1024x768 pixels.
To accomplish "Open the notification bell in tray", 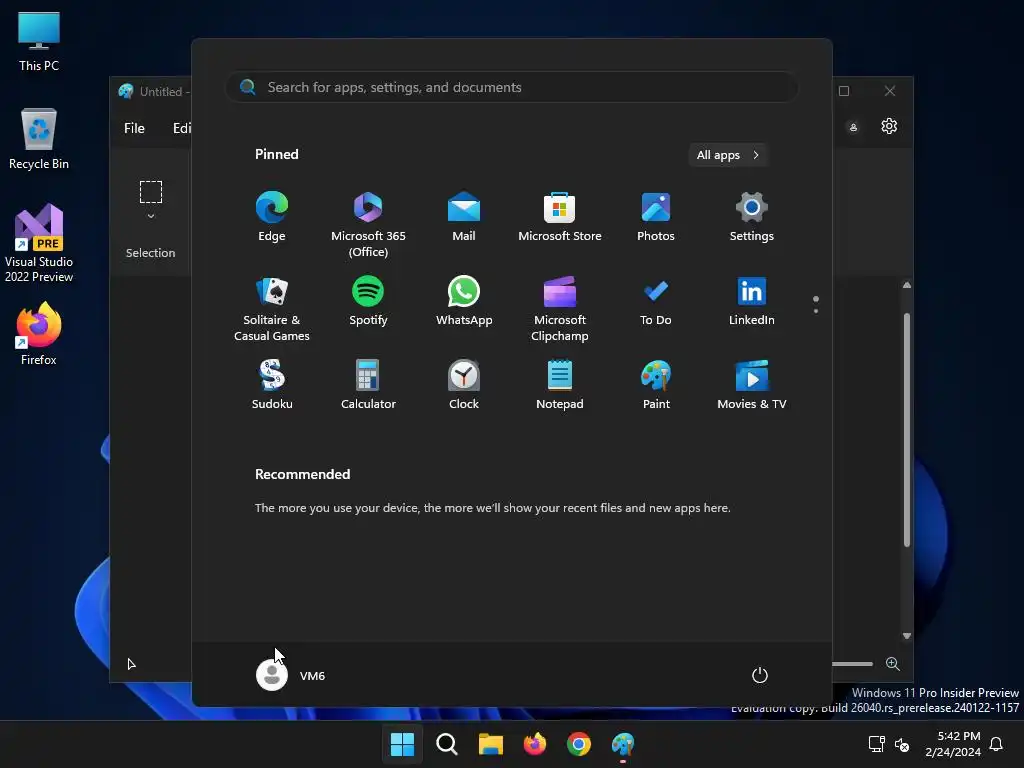I will coord(996,744).
